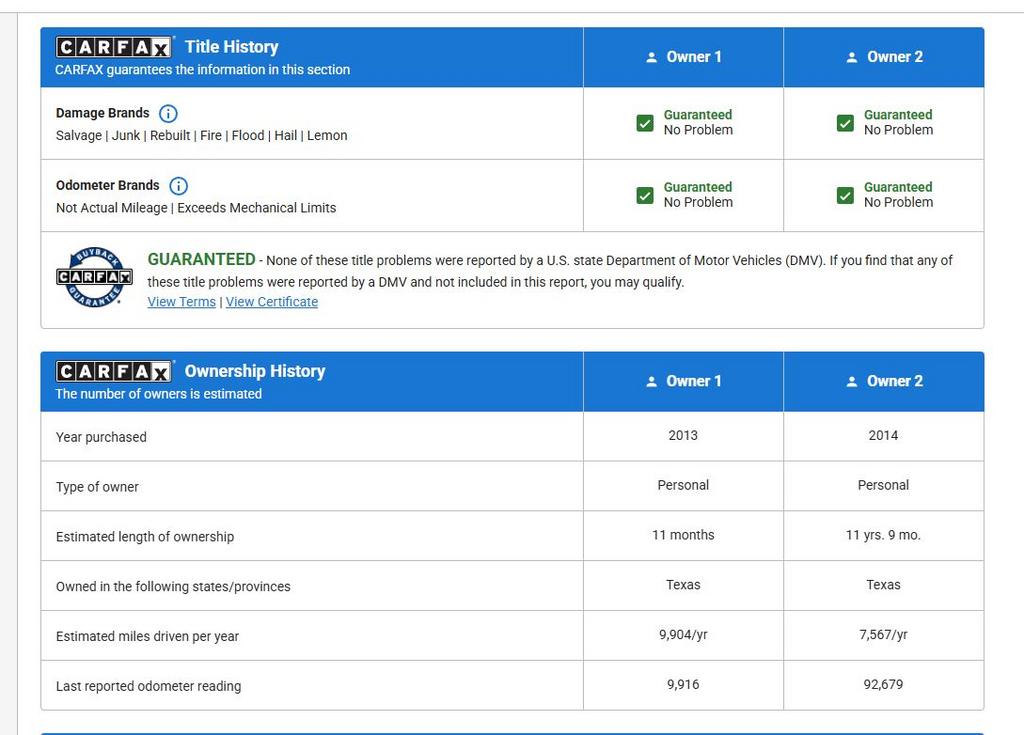Click 'Estimated length of ownership' label
The image size is (1024, 735).
click(x=145, y=536)
